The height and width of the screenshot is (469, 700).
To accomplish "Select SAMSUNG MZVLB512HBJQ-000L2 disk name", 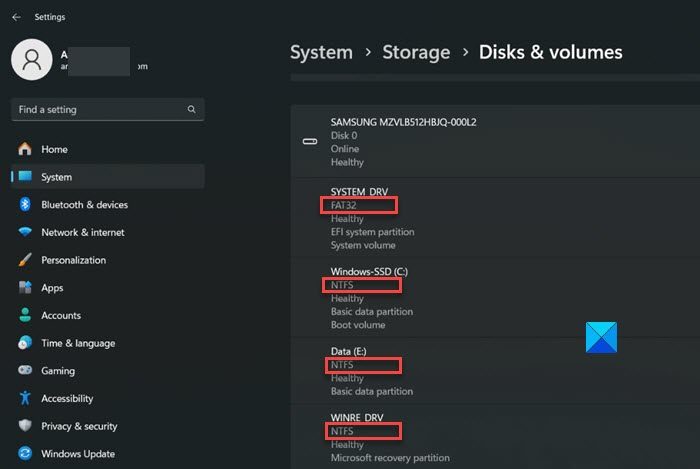I will coord(404,122).
